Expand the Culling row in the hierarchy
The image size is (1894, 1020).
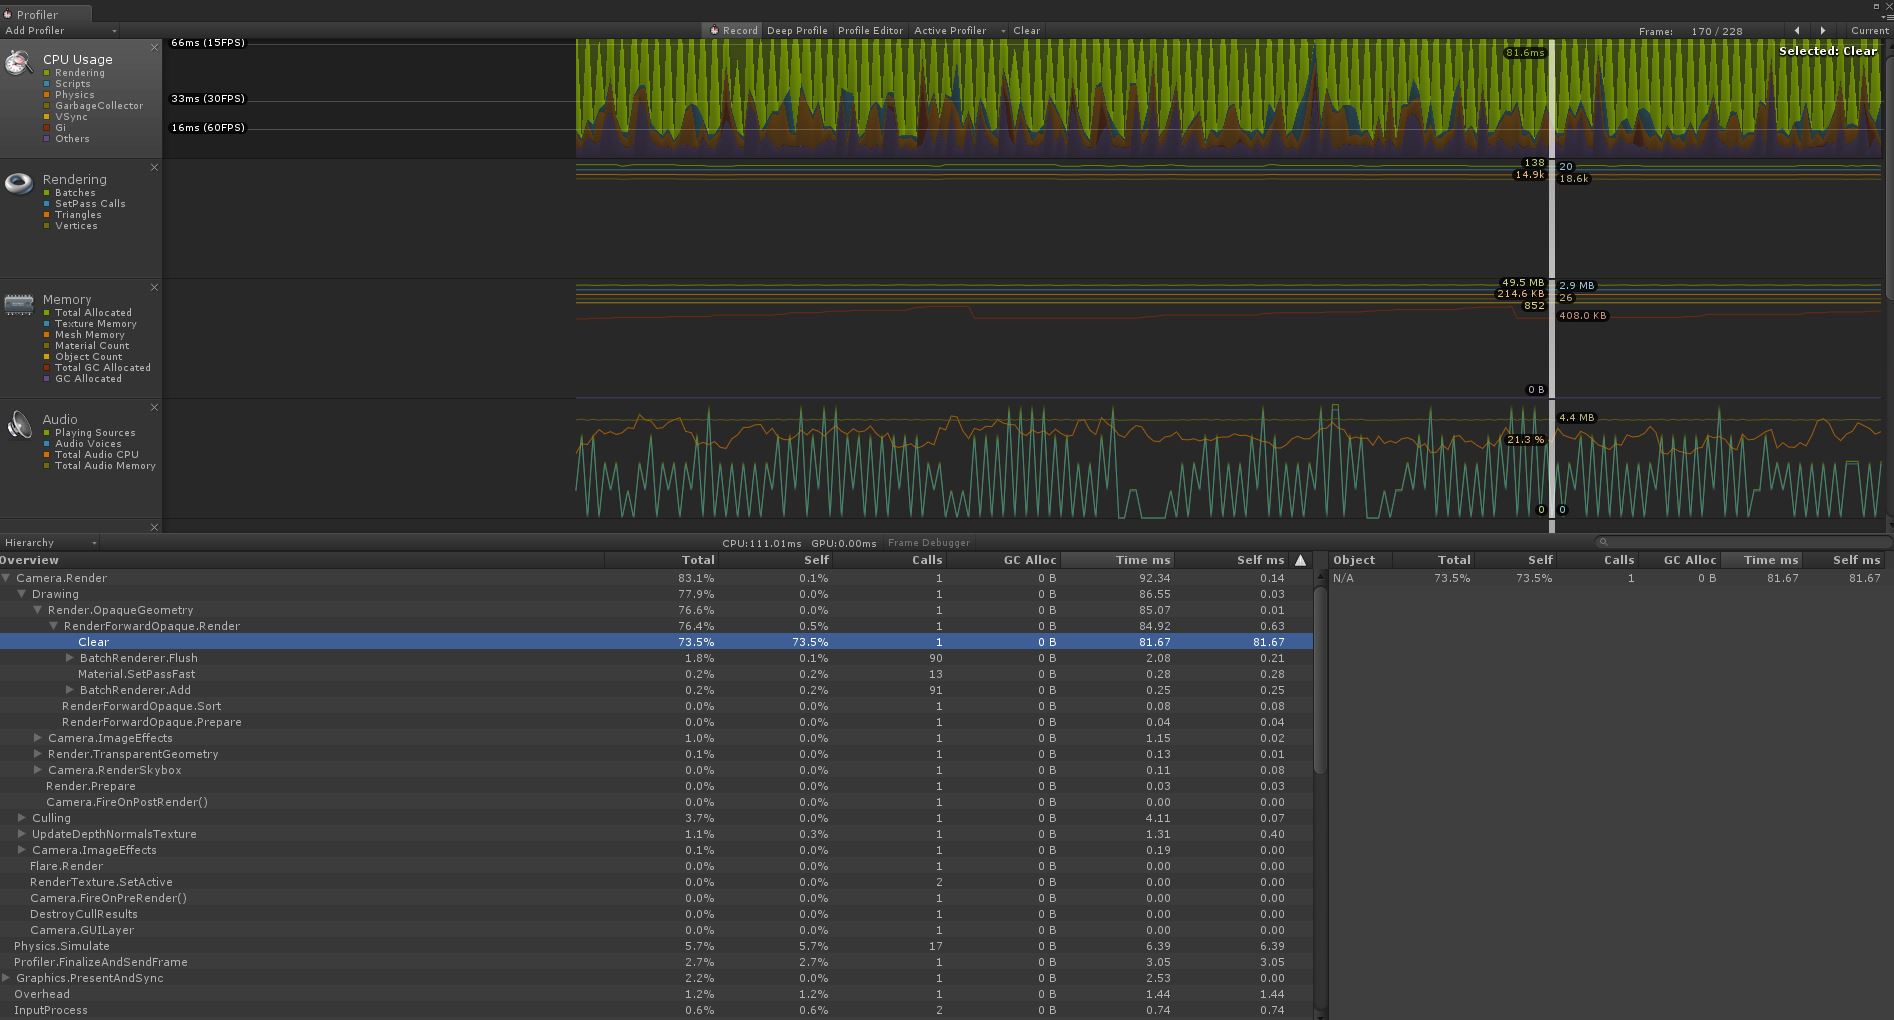[22, 818]
